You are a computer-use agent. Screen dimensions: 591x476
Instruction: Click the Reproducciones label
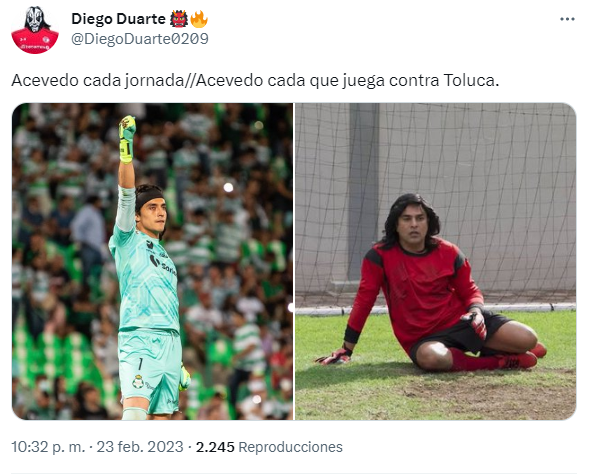coord(290,447)
